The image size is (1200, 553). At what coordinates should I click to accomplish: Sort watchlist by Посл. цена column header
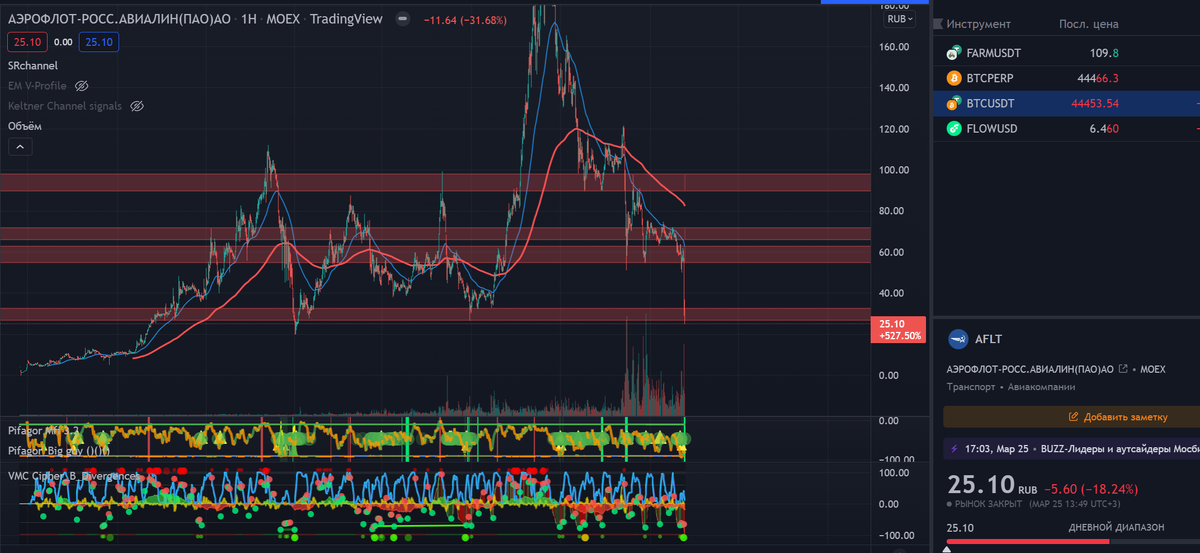[1090, 24]
